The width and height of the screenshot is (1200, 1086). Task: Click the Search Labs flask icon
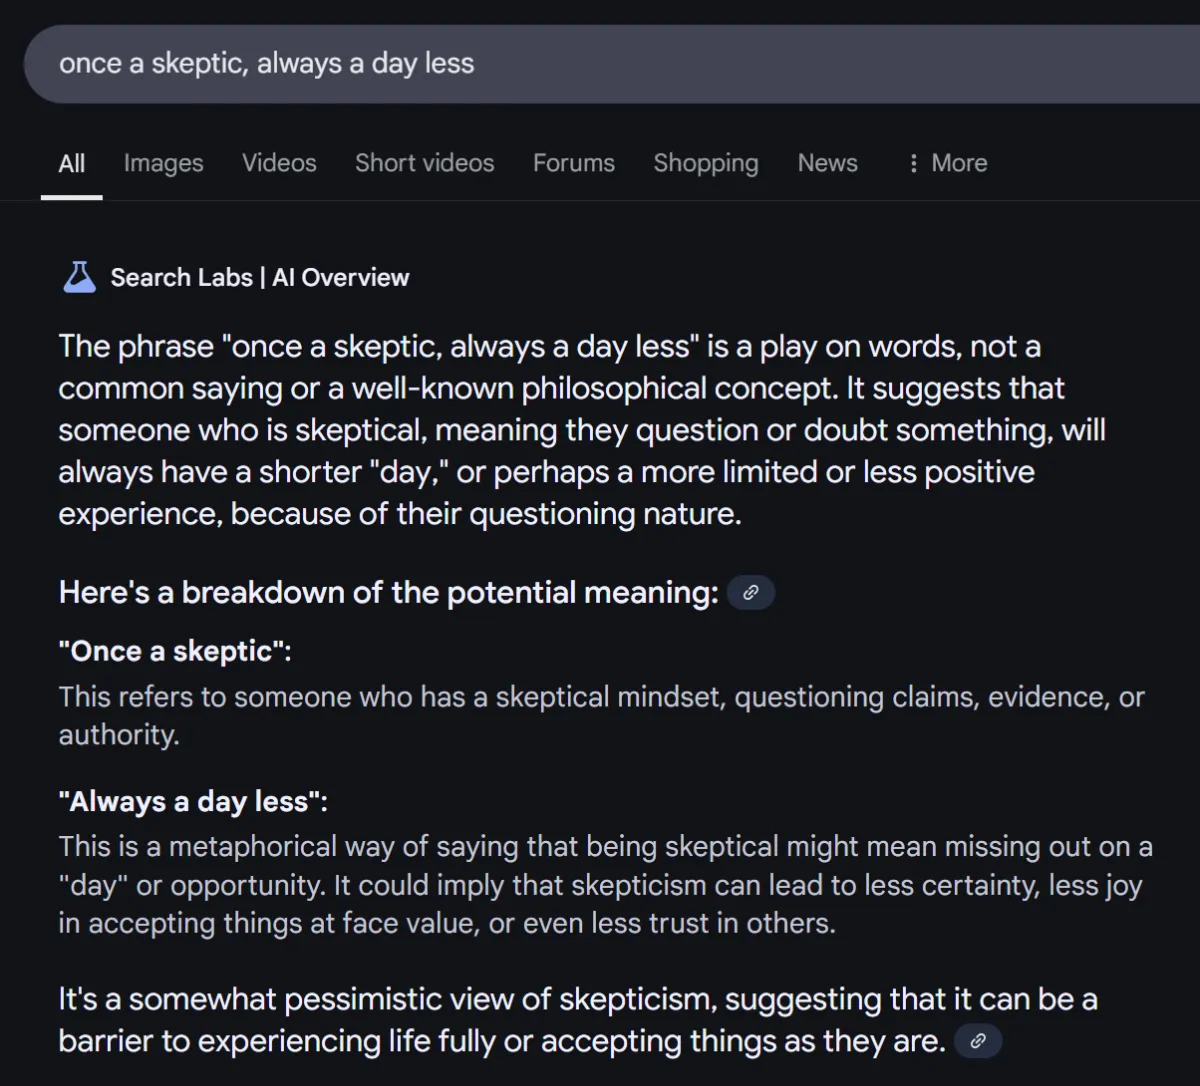(79, 277)
